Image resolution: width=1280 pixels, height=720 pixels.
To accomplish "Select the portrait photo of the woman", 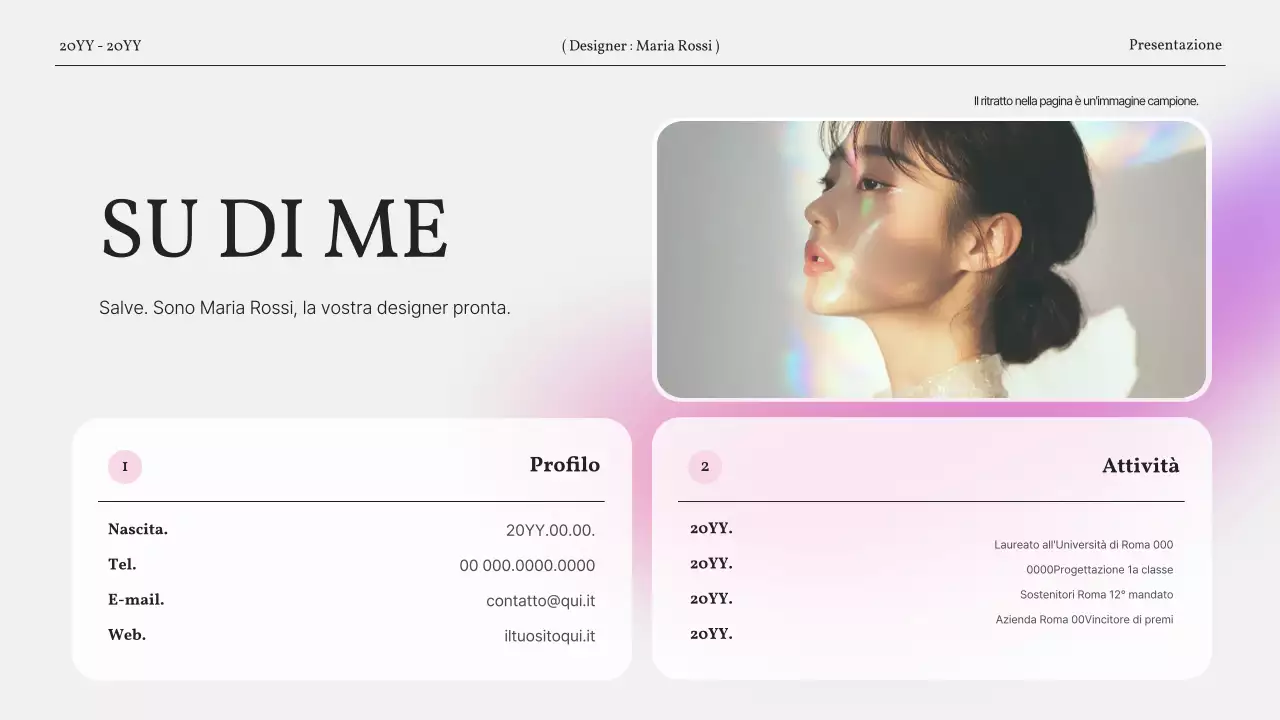I will [x=931, y=260].
